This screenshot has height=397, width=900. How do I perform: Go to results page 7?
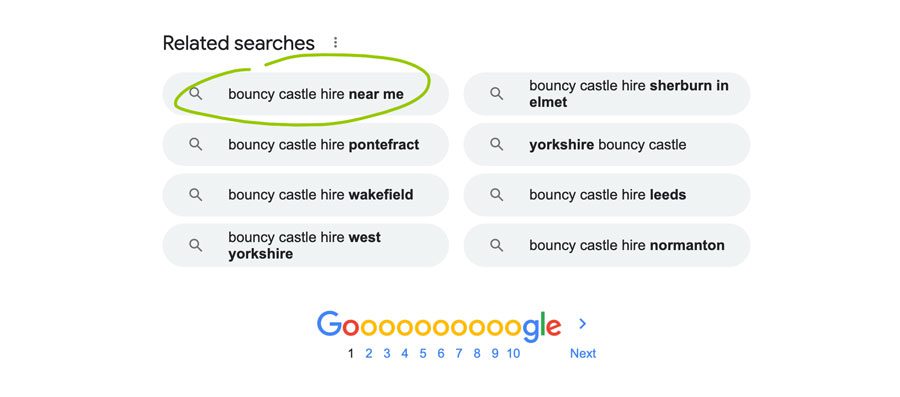459,353
